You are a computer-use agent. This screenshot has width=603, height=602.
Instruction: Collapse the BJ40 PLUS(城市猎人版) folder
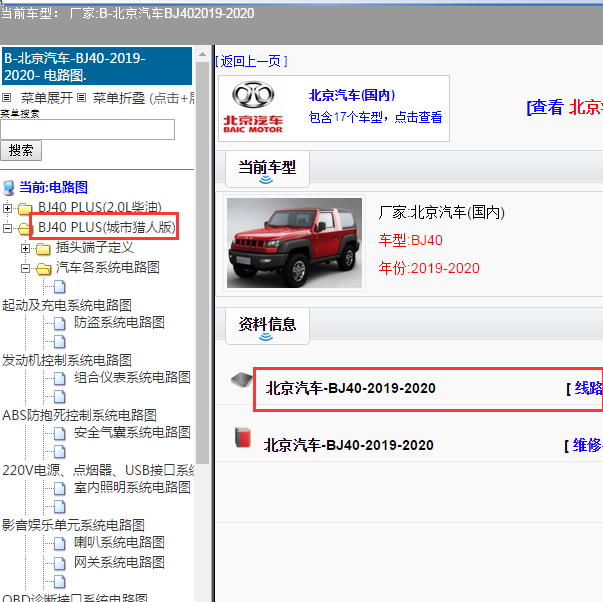[x=7, y=228]
